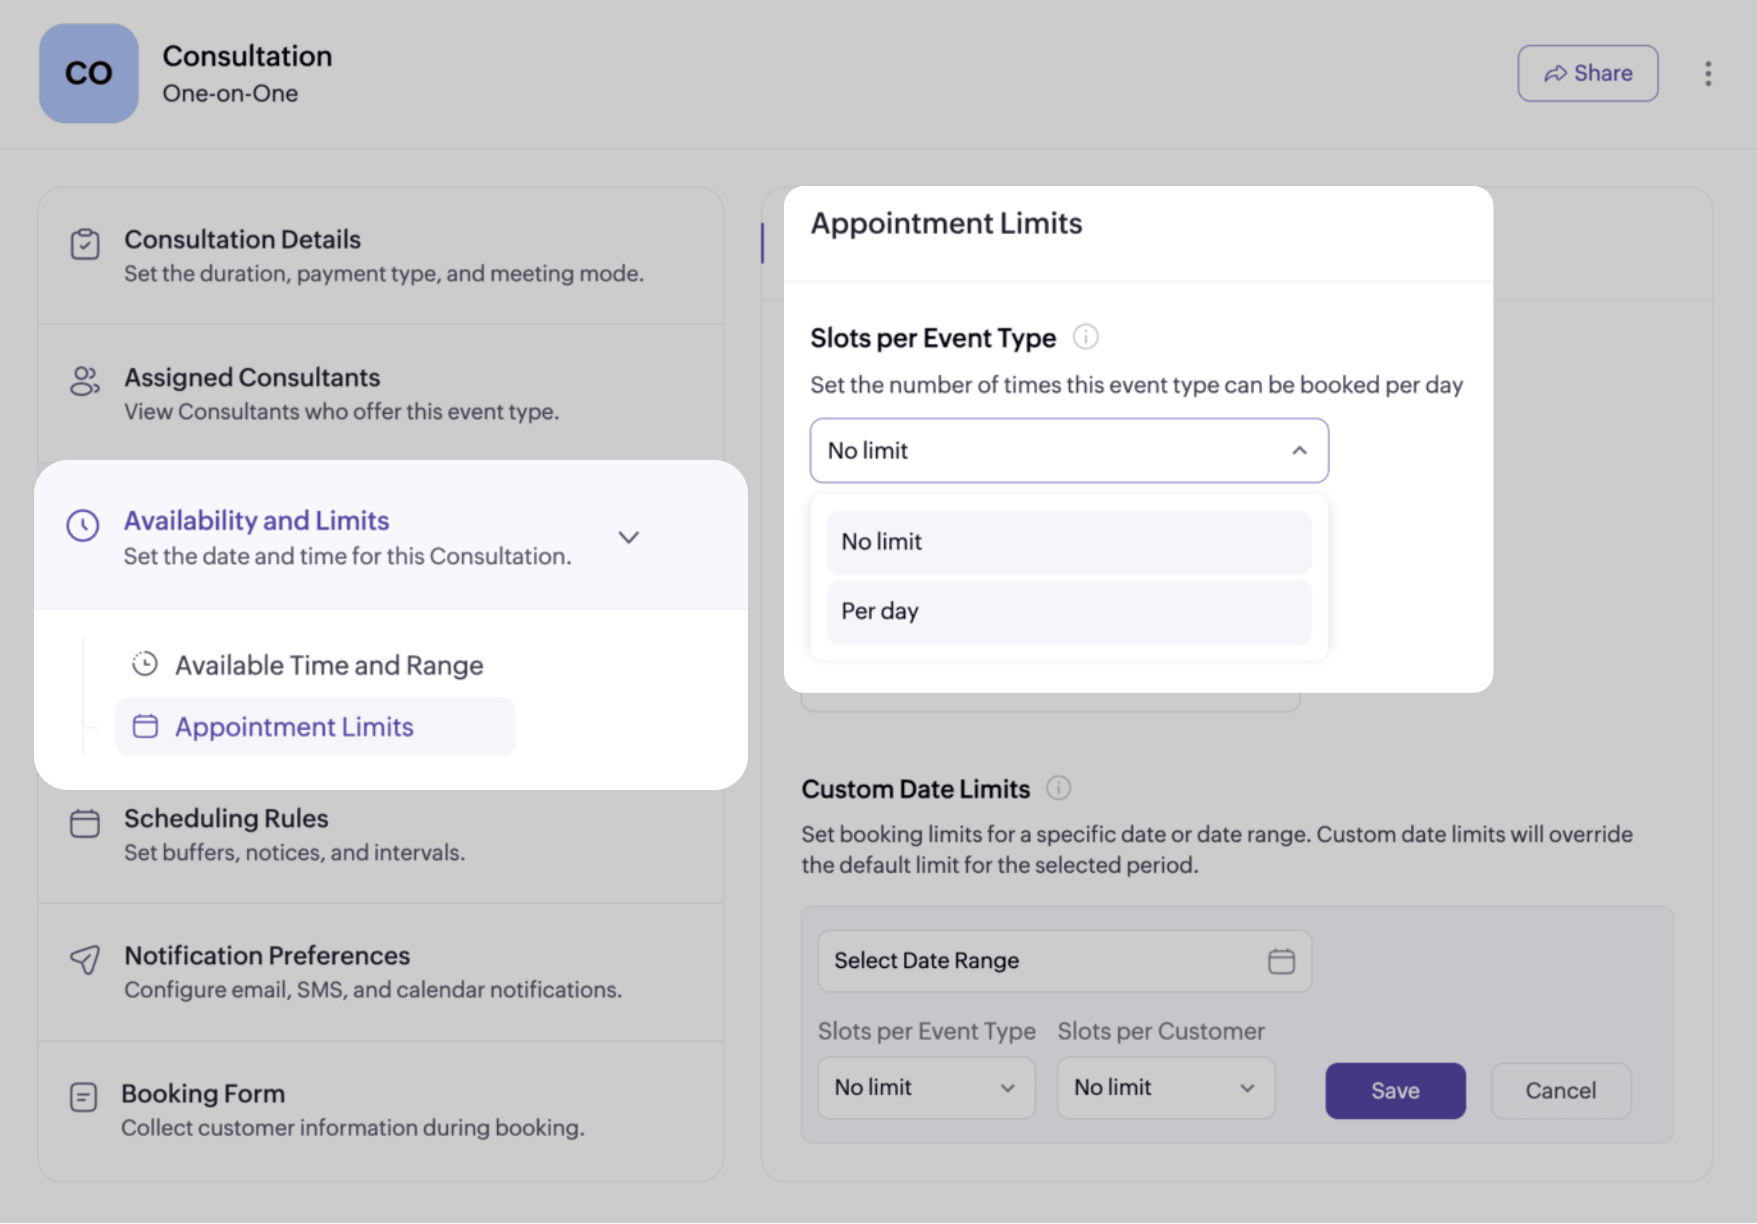Click the calendar icon in Select Date Range
This screenshot has width=1757, height=1224.
coord(1281,961)
